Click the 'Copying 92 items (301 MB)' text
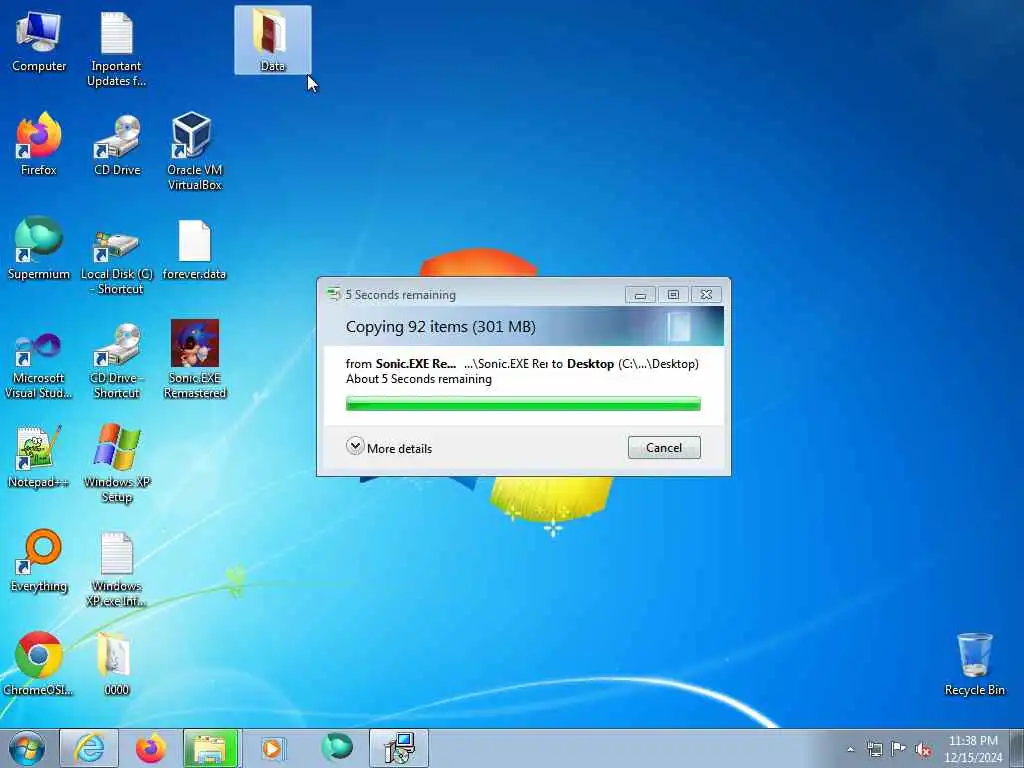Screen dimensions: 1024x768 coord(441,327)
